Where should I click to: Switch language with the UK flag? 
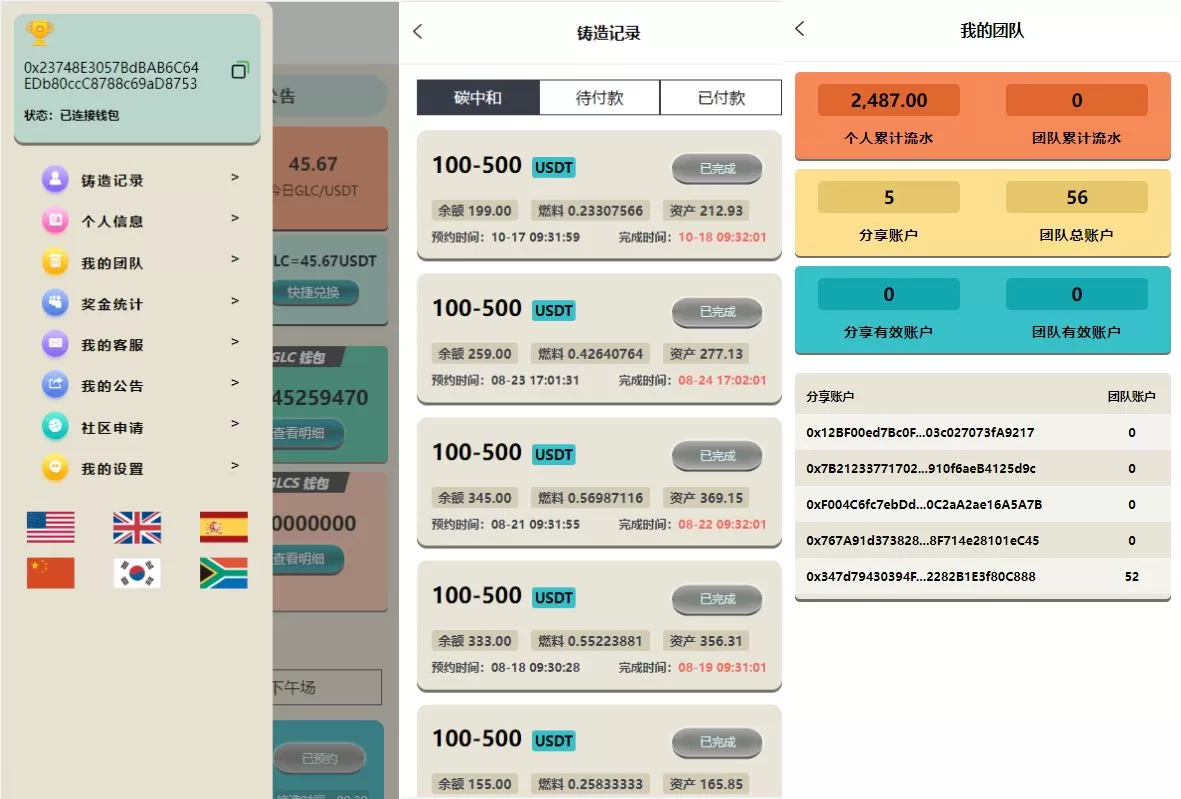(x=137, y=527)
